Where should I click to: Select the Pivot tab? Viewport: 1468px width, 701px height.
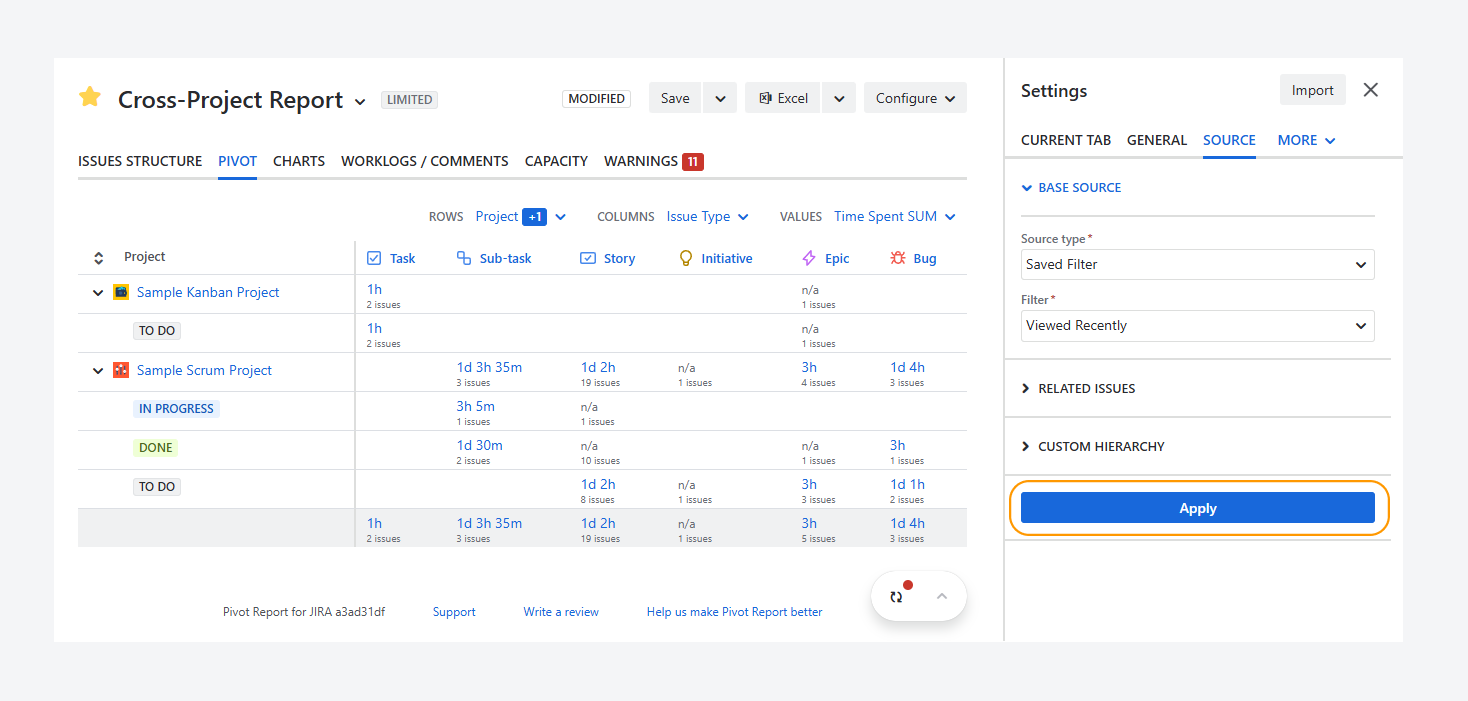tap(237, 161)
